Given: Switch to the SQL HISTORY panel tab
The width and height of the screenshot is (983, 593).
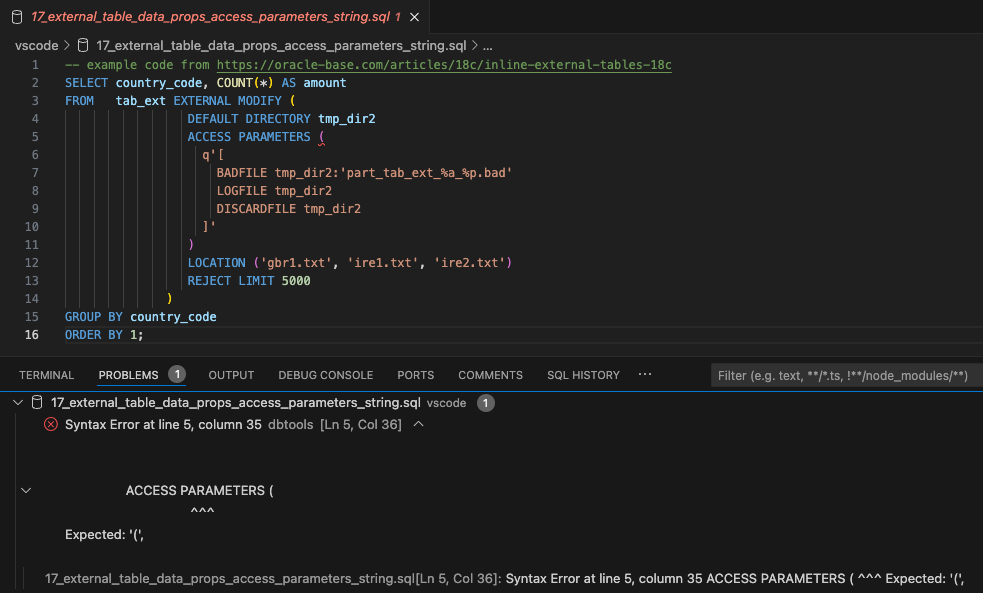Looking at the screenshot, I should [583, 375].
